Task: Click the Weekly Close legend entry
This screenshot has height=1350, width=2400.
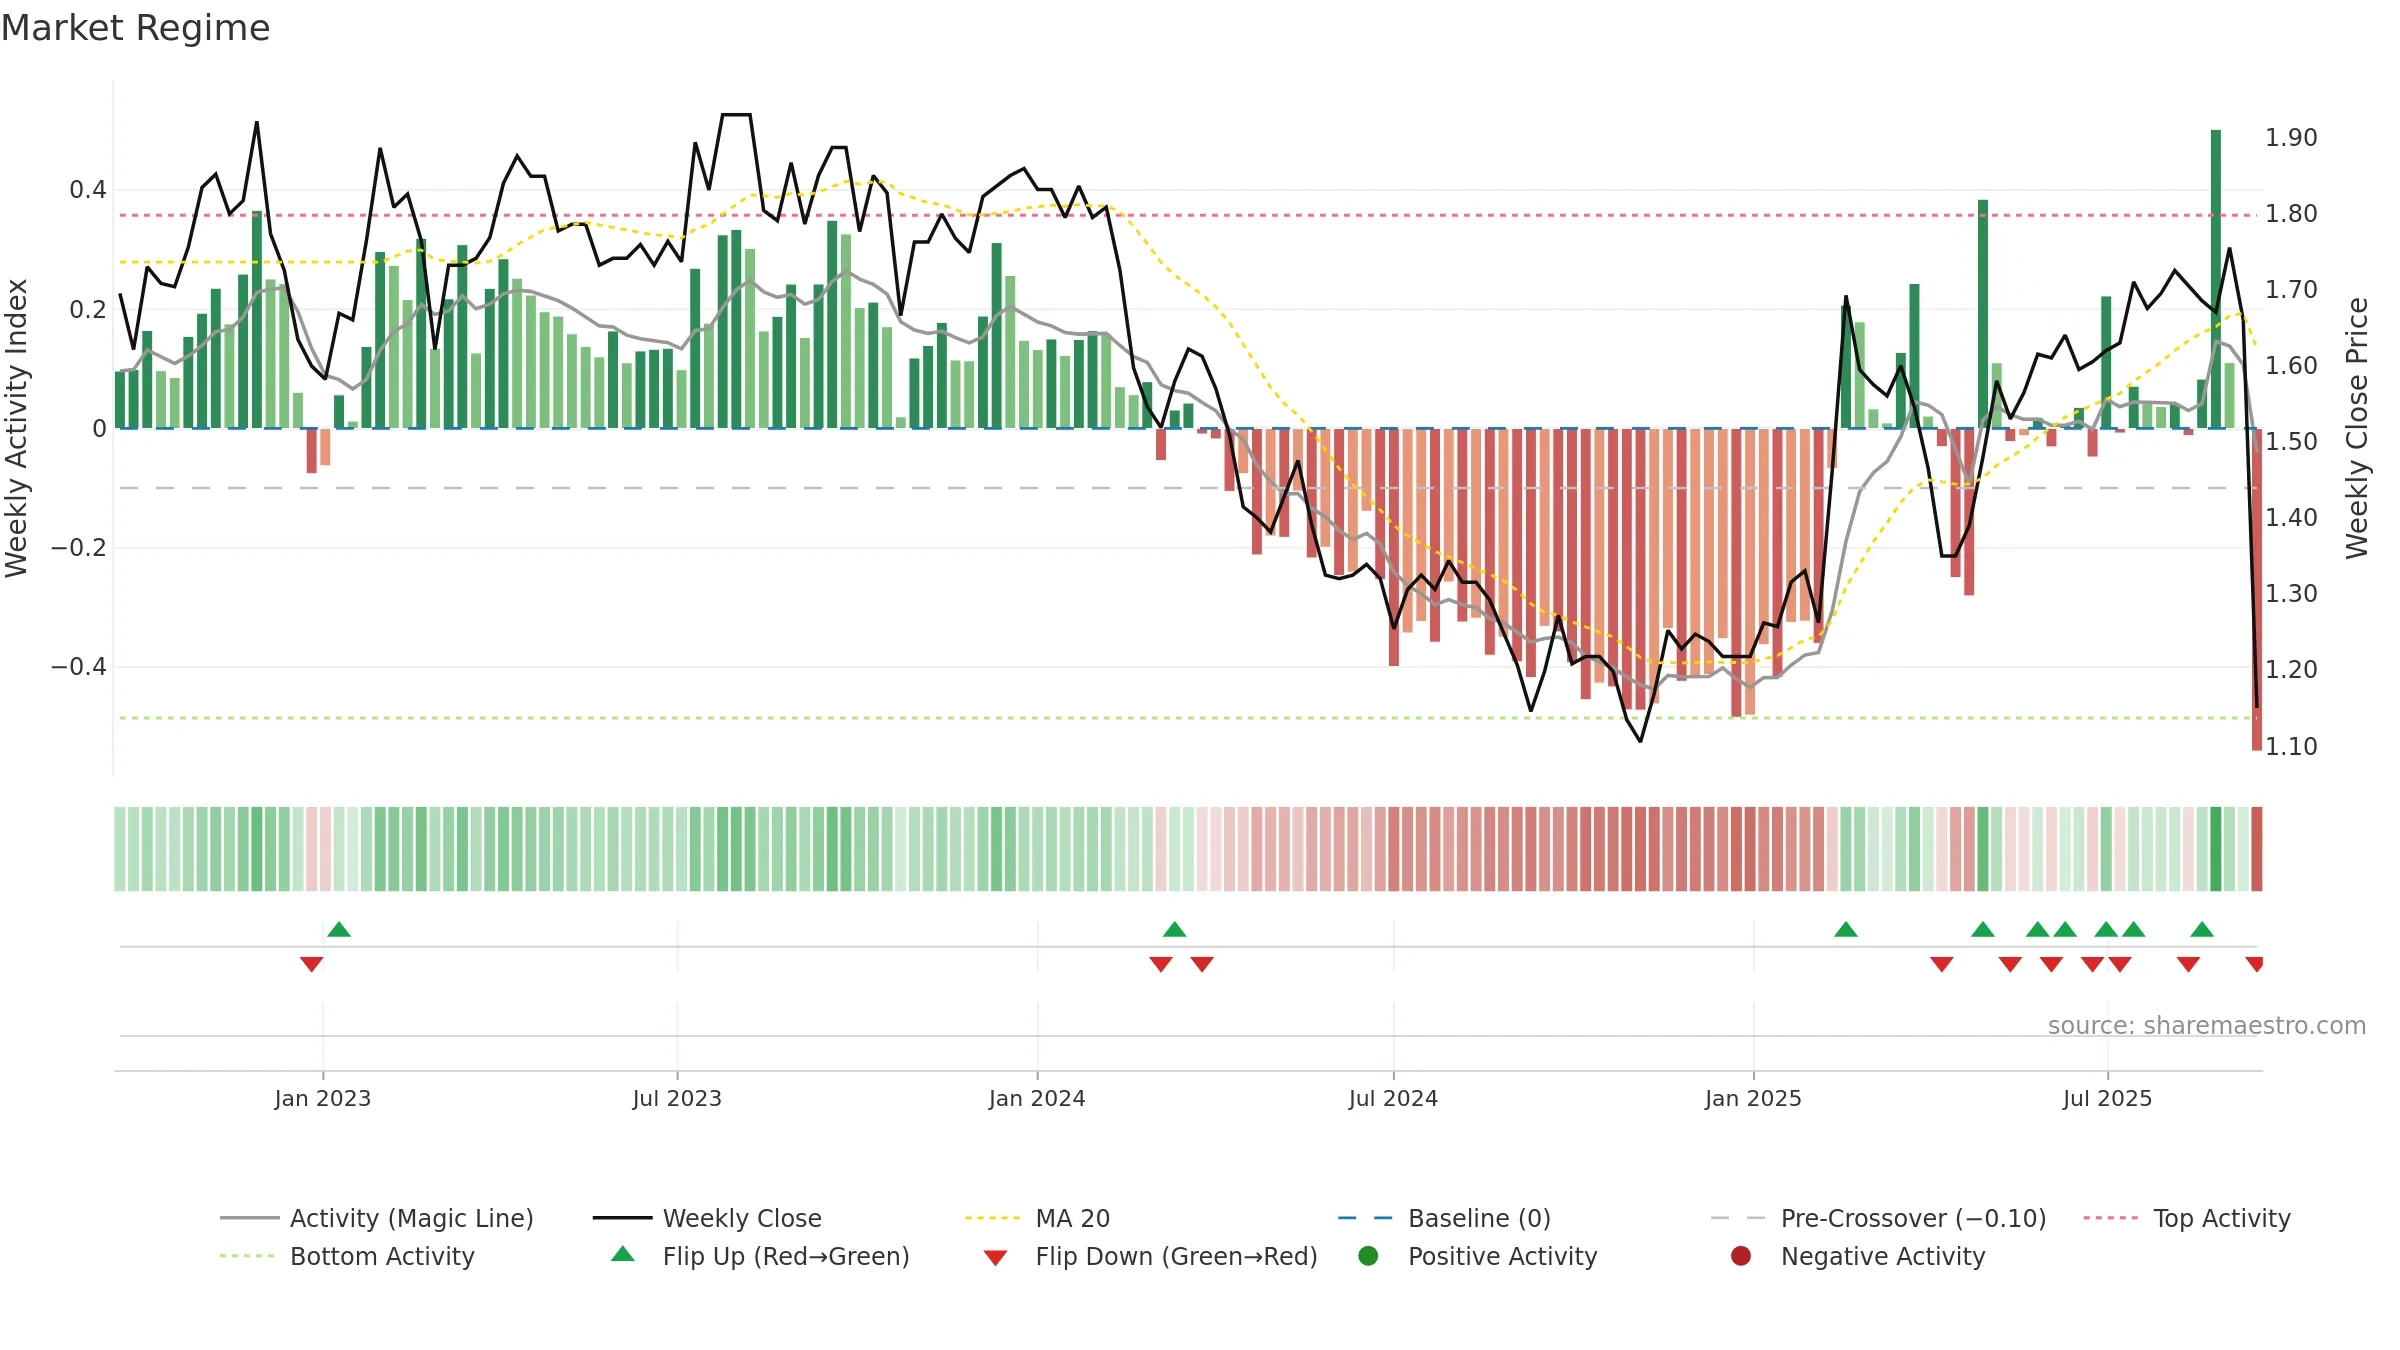Action: pyautogui.click(x=707, y=1218)
